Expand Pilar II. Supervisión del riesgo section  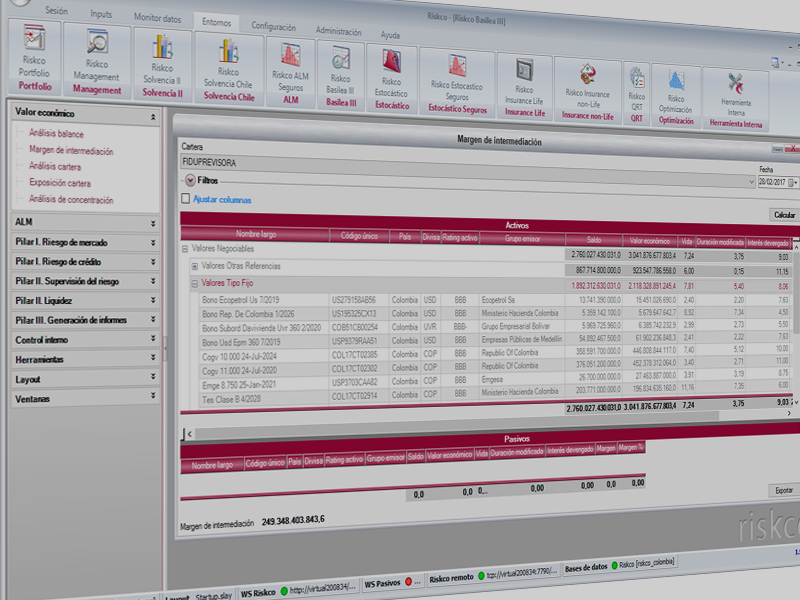pos(153,281)
